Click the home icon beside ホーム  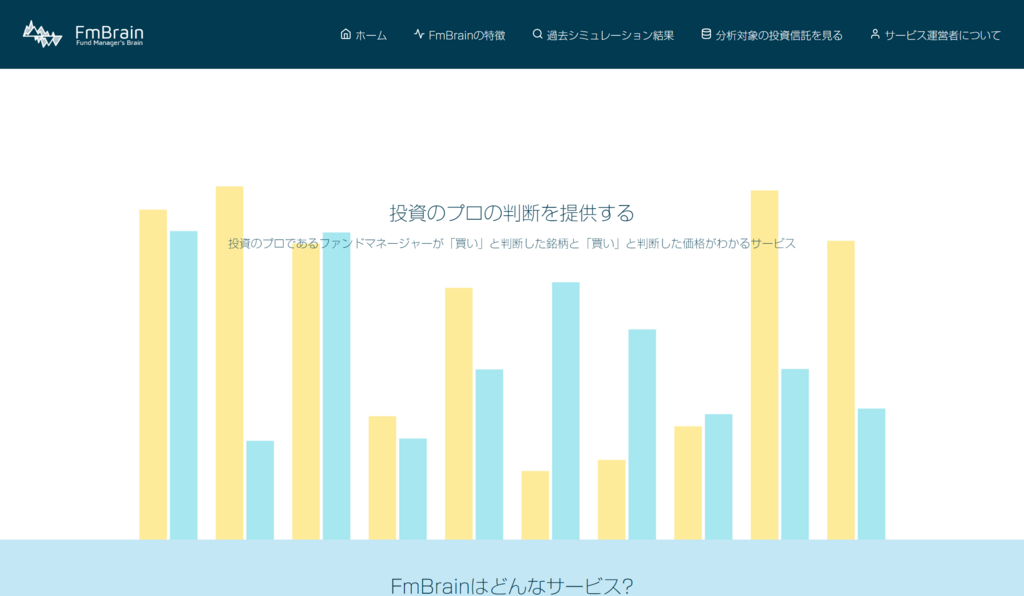[346, 34]
